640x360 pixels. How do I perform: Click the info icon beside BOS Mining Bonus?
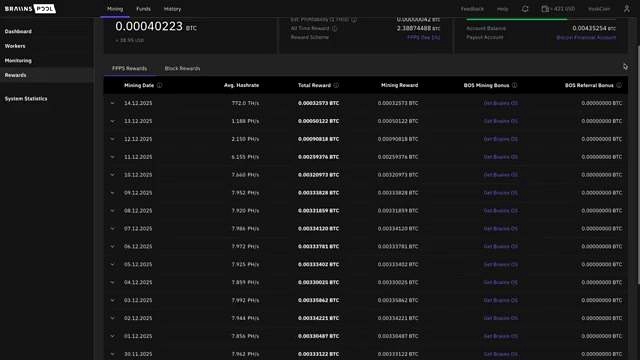pyautogui.click(x=515, y=85)
